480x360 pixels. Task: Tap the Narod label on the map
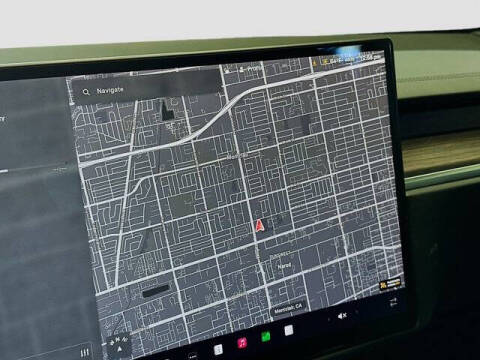pos(284,266)
